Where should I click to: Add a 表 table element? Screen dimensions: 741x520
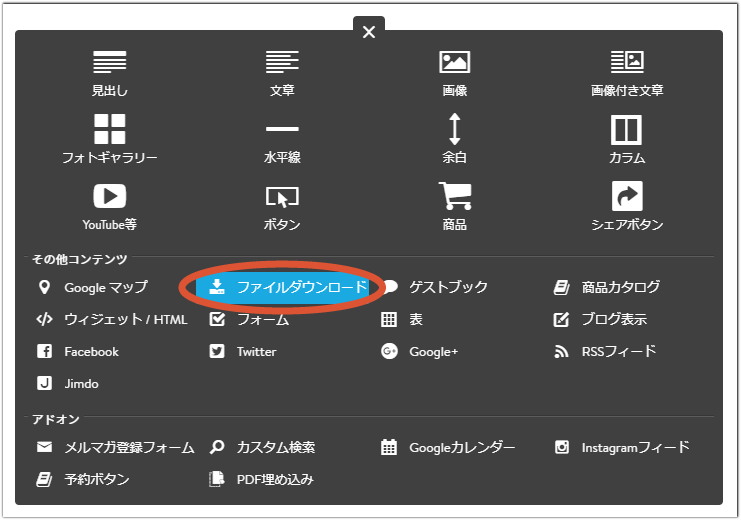pos(402,320)
